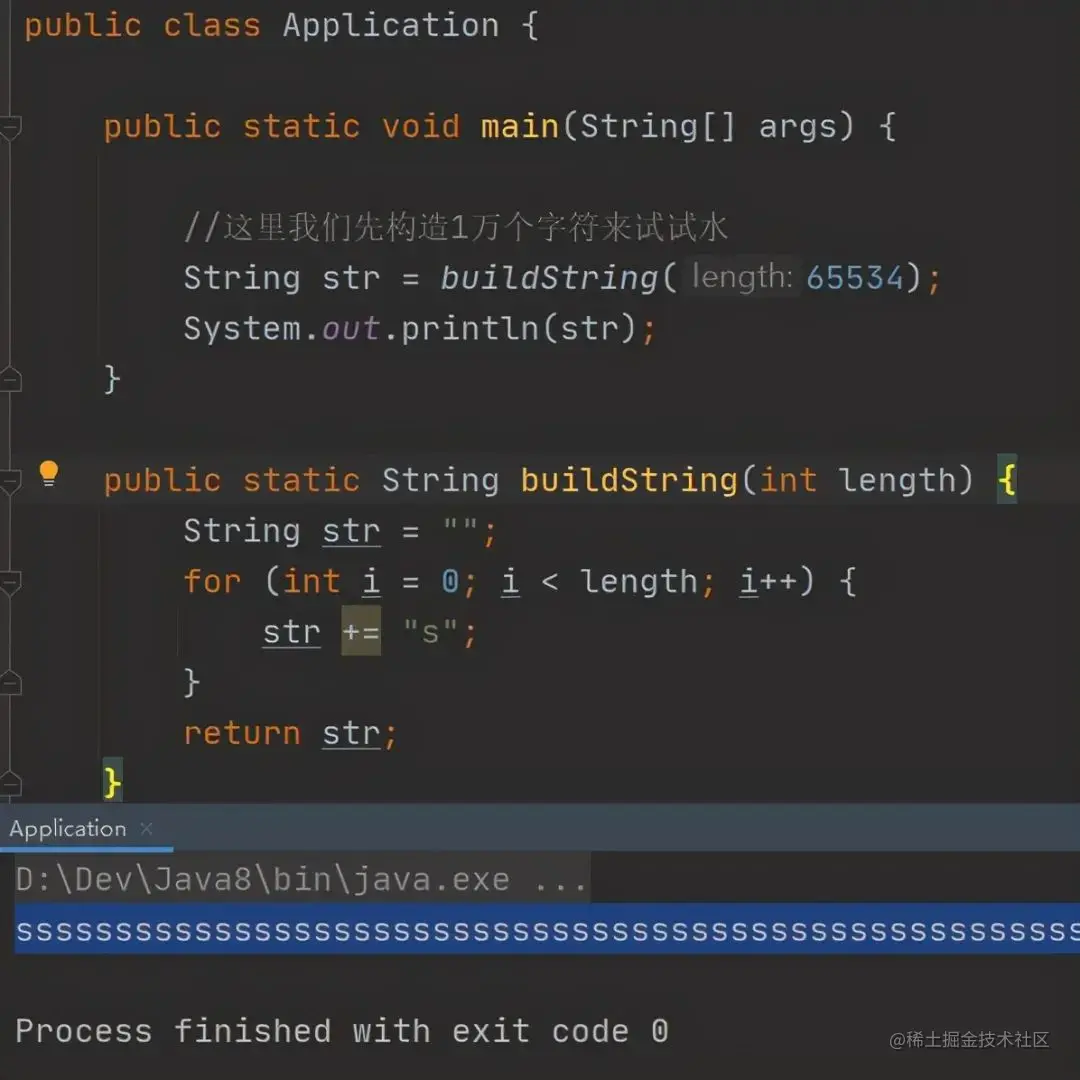Click the Process finished exit code text
Screen dimensions: 1080x1080
pos(342,1031)
